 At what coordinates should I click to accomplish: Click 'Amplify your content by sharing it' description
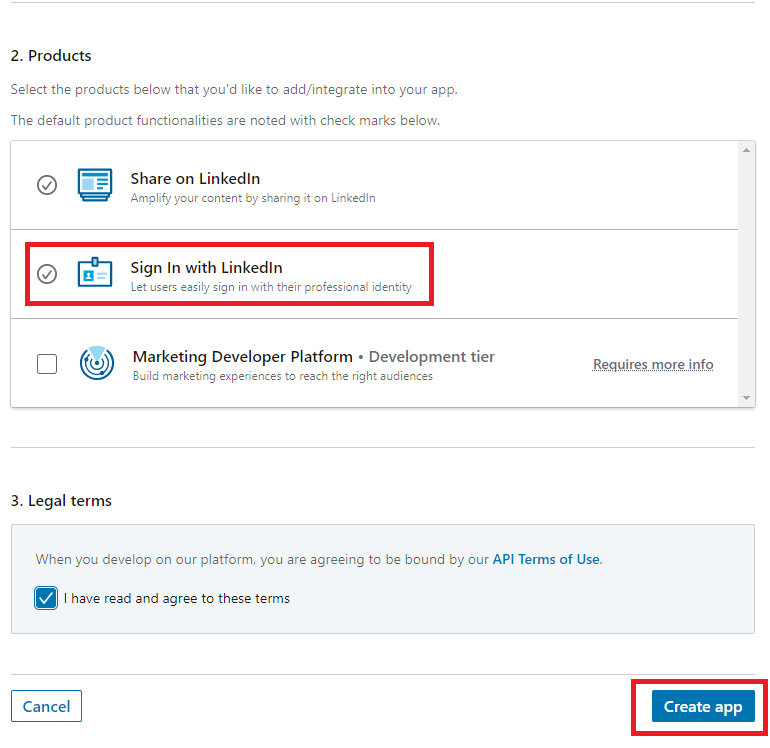pyautogui.click(x=253, y=198)
